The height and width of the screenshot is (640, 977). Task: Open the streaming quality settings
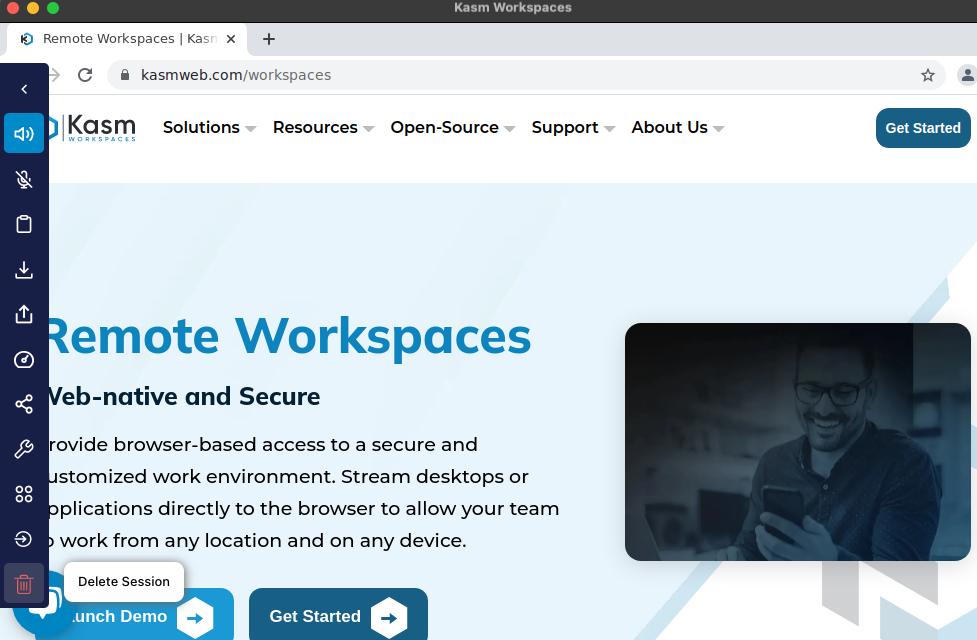(x=24, y=359)
